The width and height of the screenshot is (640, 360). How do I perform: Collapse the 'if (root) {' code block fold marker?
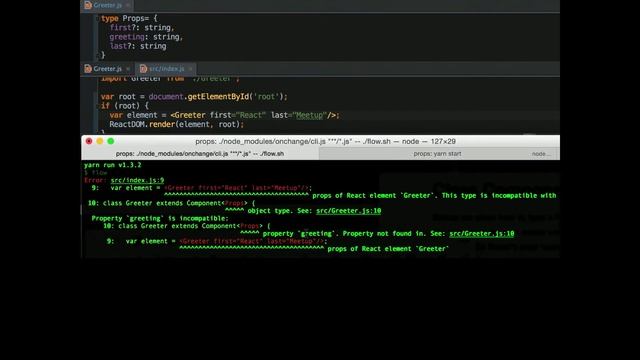coord(97,106)
